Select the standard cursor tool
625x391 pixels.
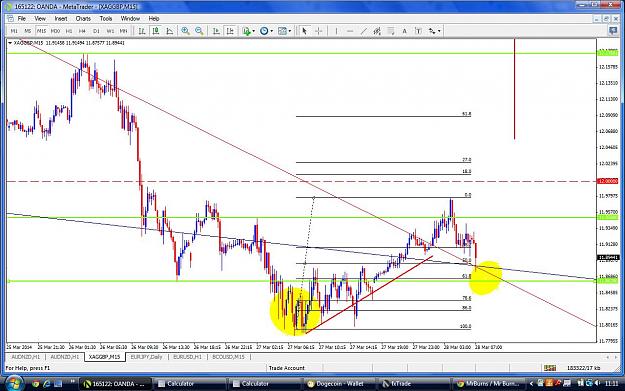tap(305, 31)
